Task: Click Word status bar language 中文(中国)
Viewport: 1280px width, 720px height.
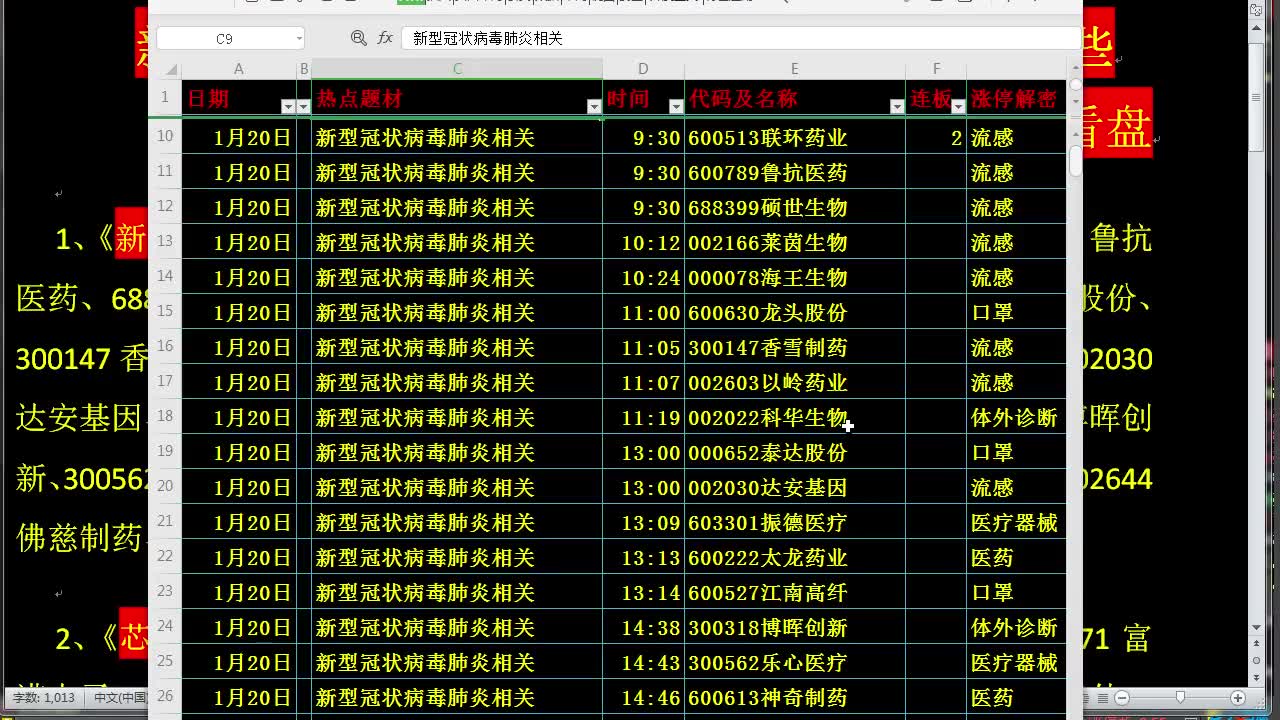Action: 120,698
